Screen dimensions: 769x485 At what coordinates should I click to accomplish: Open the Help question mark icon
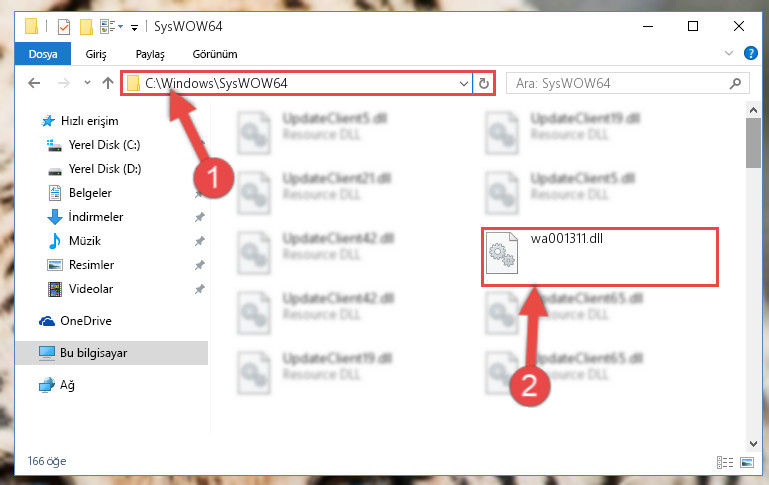pyautogui.click(x=750, y=53)
